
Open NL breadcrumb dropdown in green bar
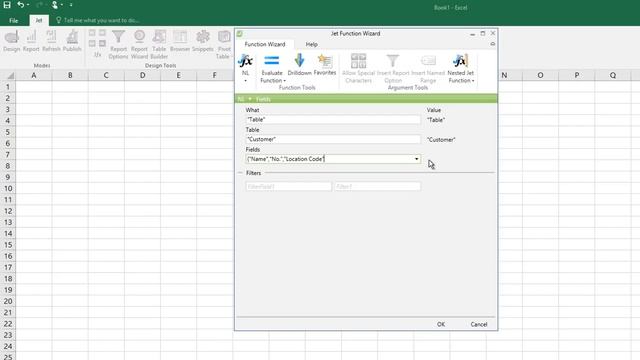250,99
